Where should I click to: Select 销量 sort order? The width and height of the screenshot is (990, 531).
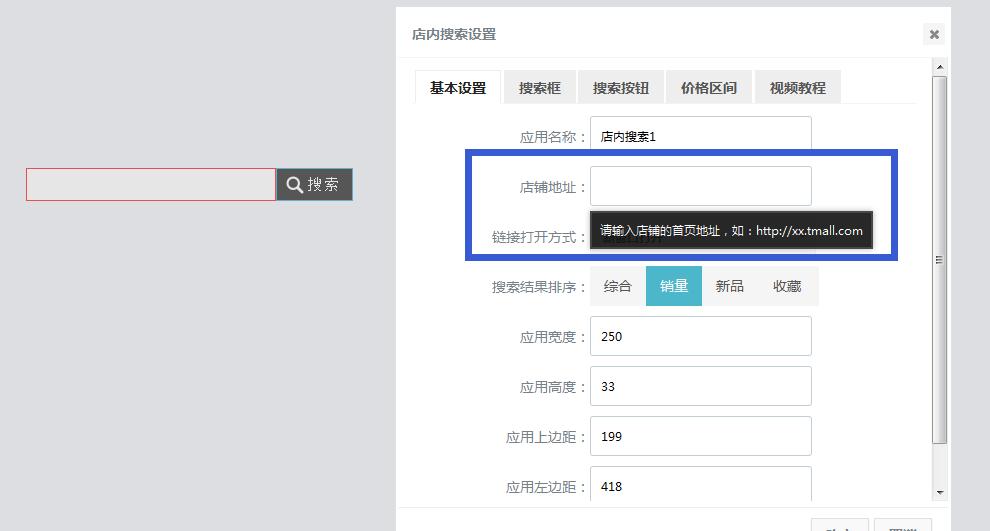coord(674,286)
